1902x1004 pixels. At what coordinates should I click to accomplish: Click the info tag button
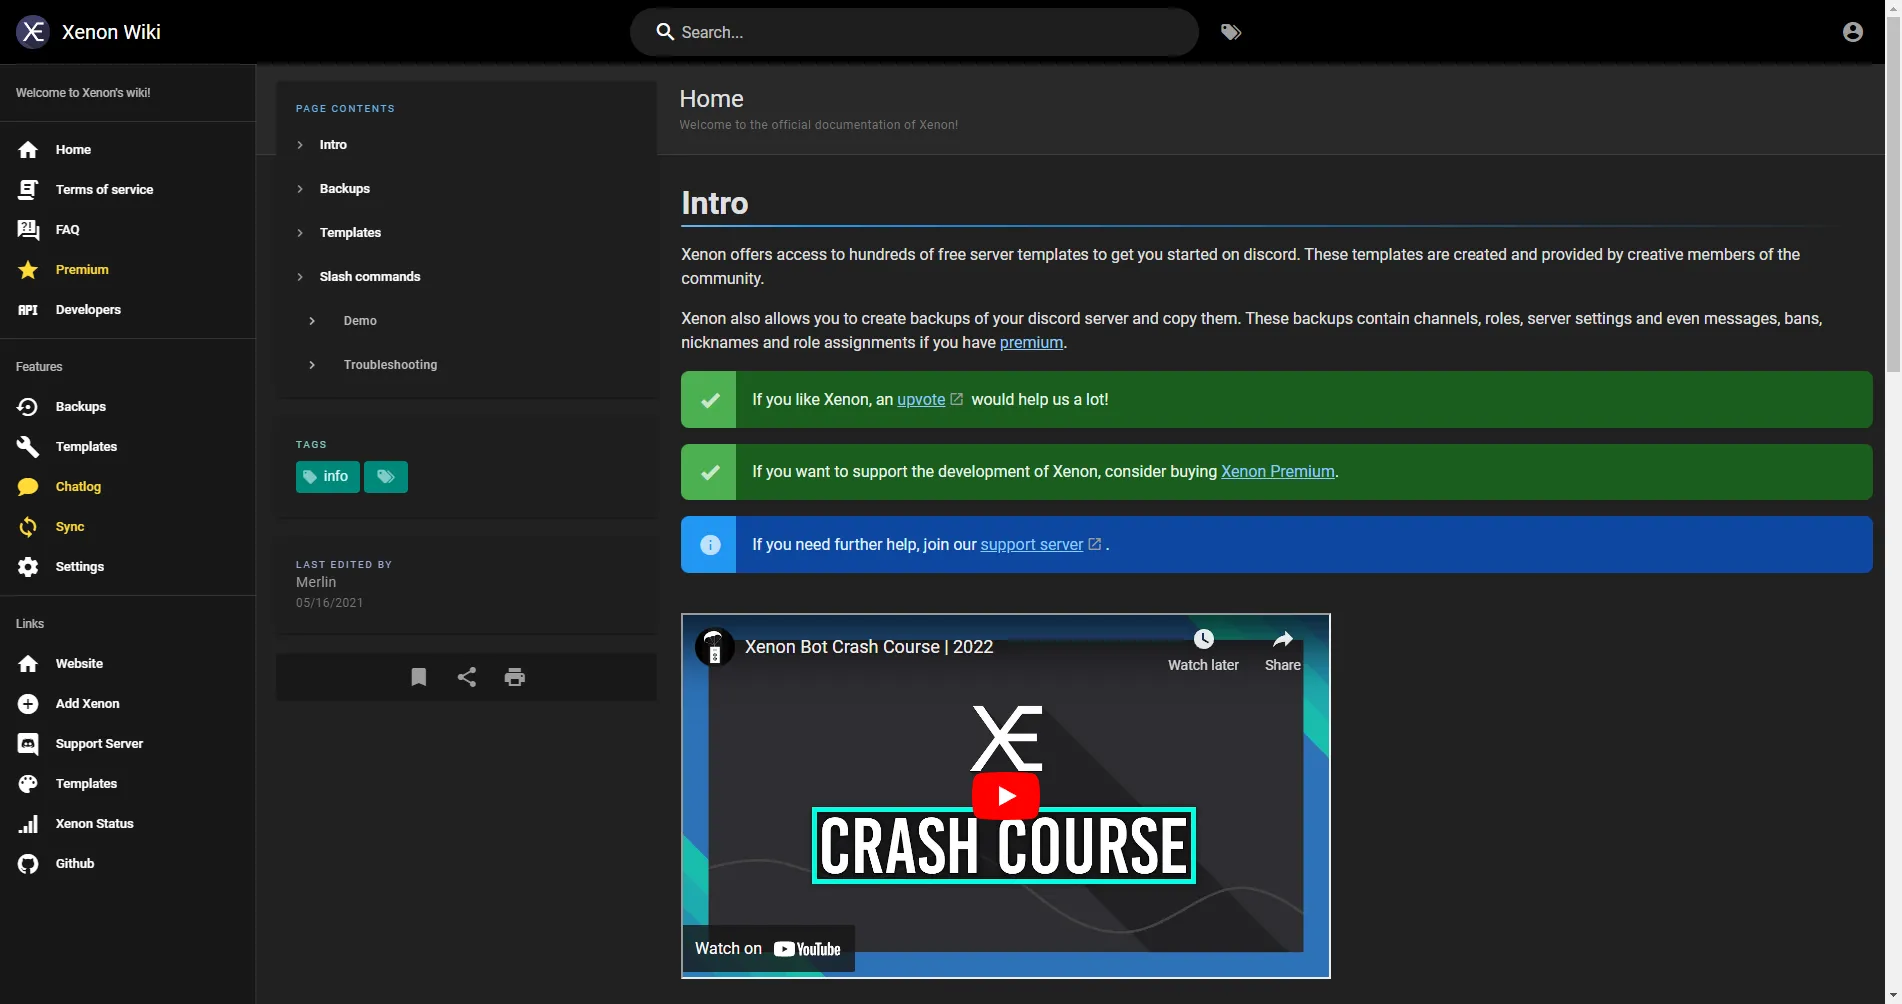[327, 477]
